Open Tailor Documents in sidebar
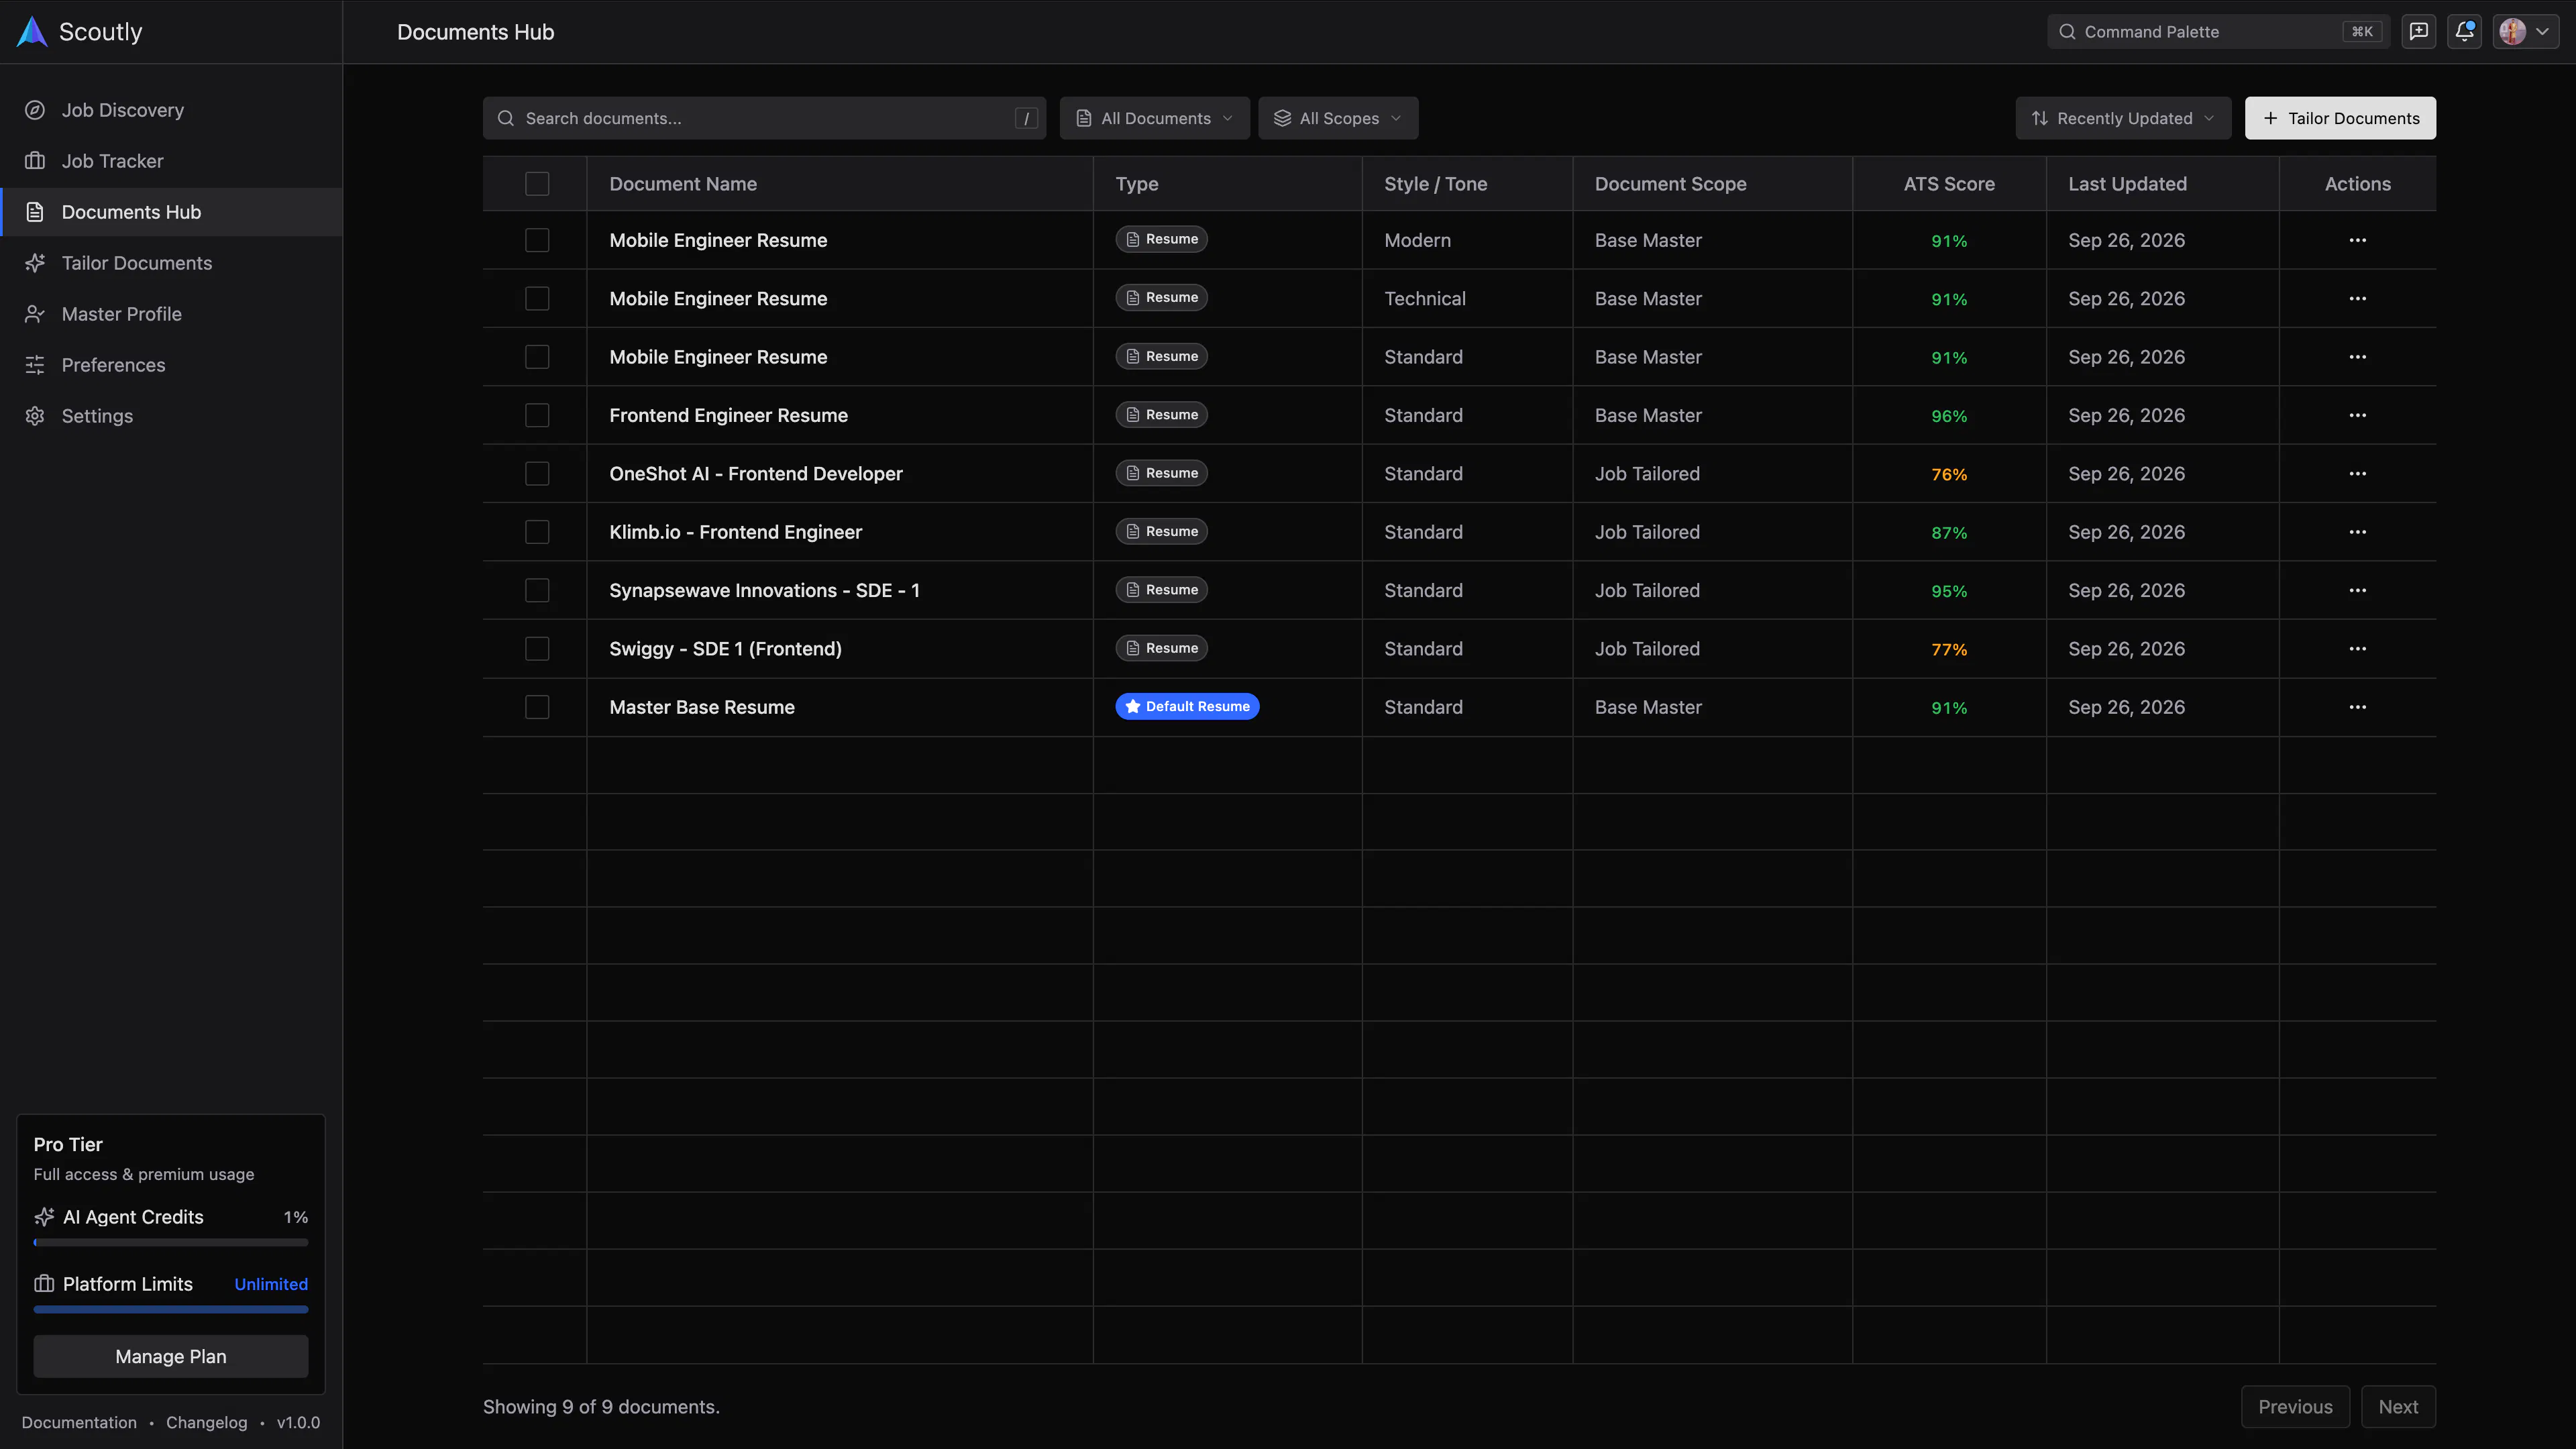This screenshot has width=2576, height=1449. 171,263
